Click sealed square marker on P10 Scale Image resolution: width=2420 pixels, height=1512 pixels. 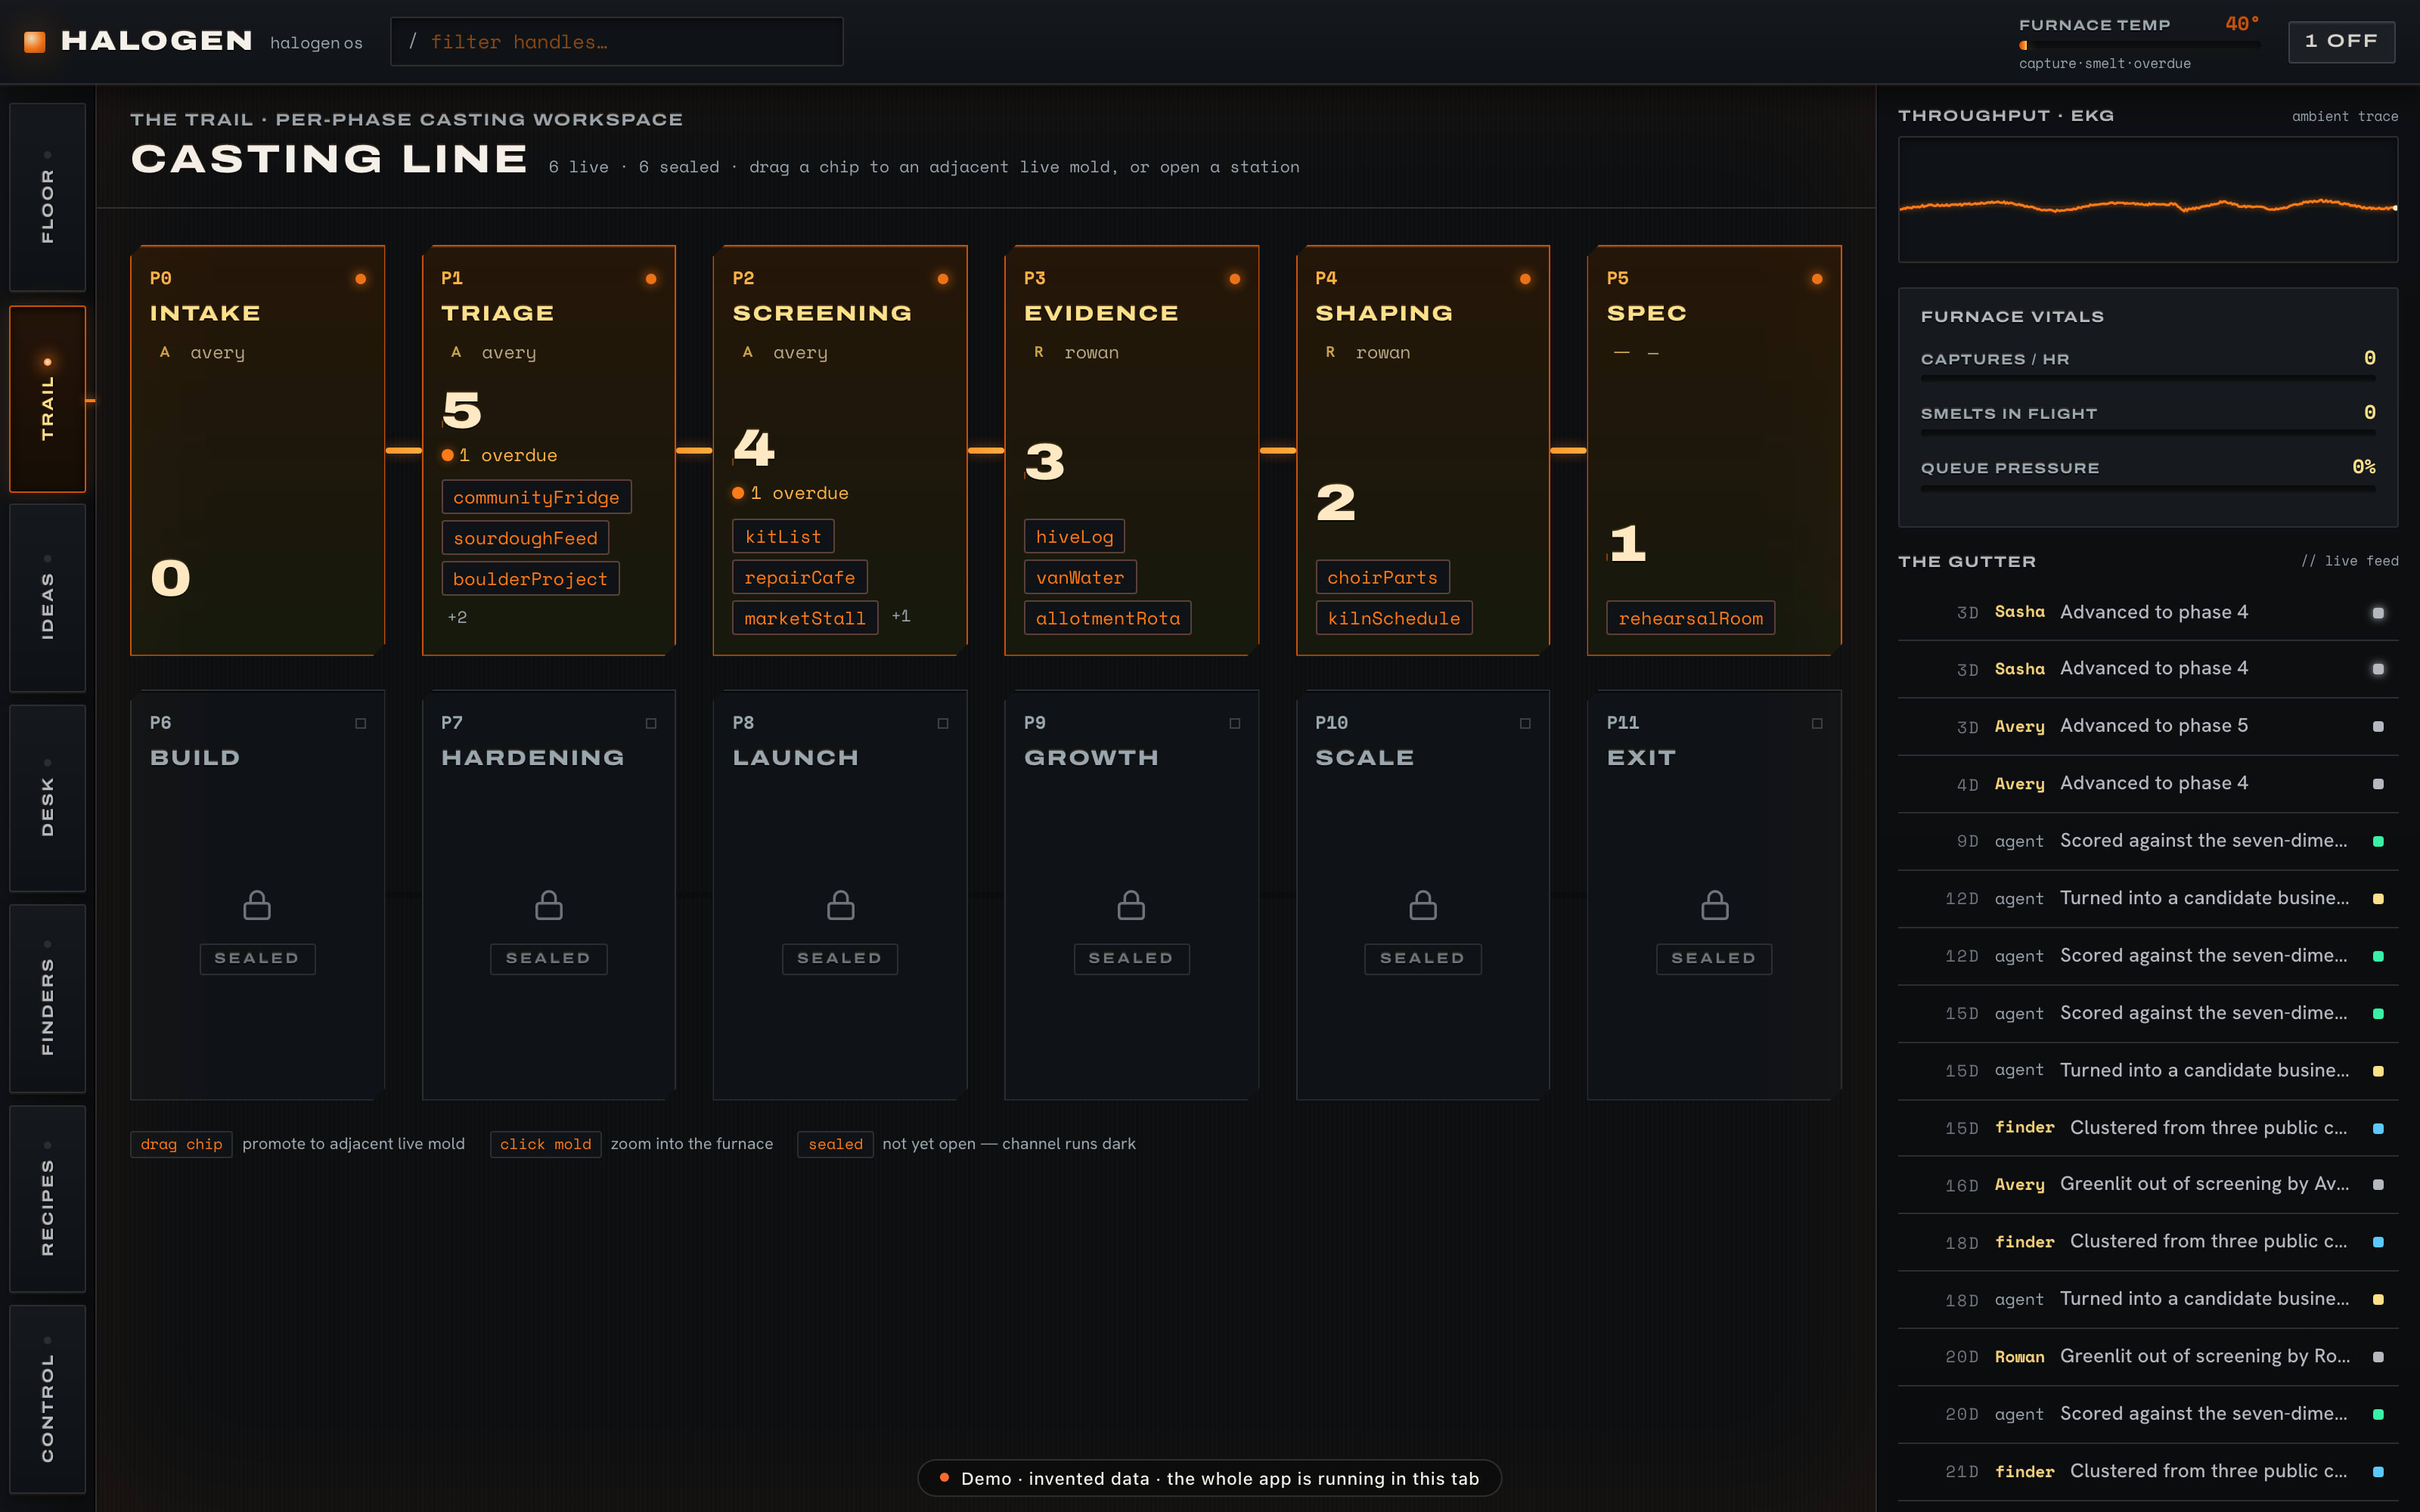1525,723
